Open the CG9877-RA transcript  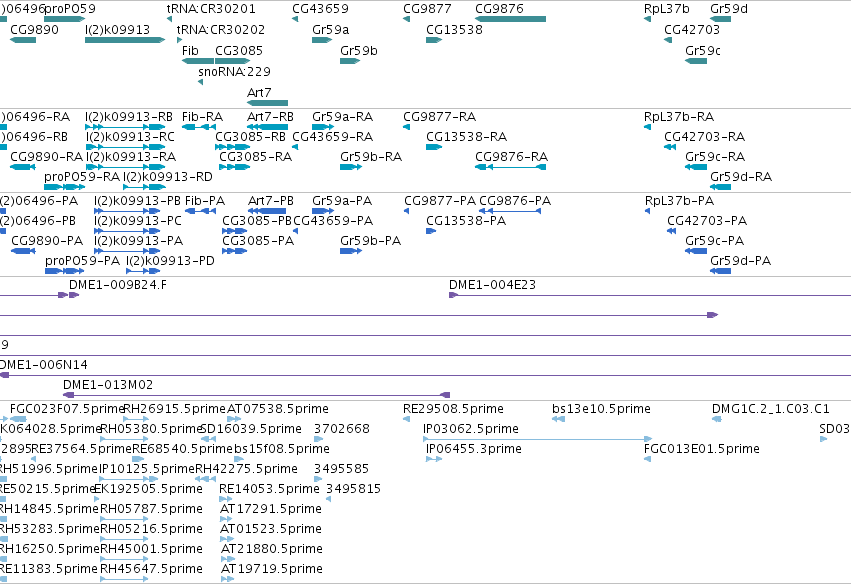click(x=407, y=127)
